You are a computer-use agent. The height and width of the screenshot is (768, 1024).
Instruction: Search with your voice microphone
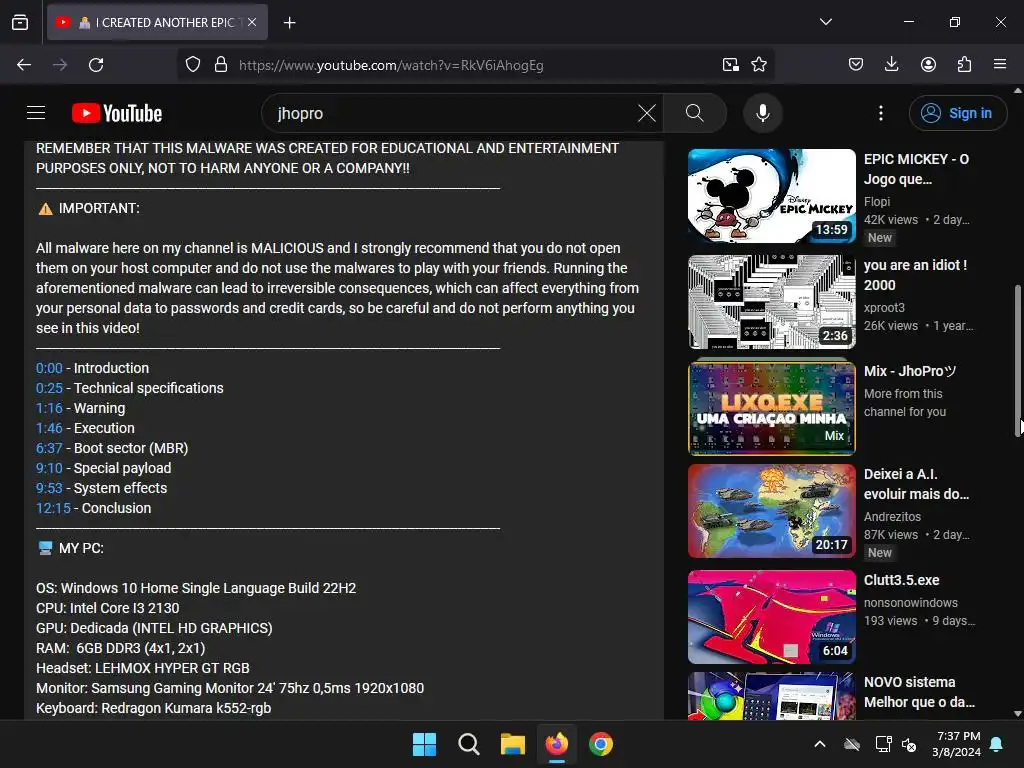[x=762, y=113]
